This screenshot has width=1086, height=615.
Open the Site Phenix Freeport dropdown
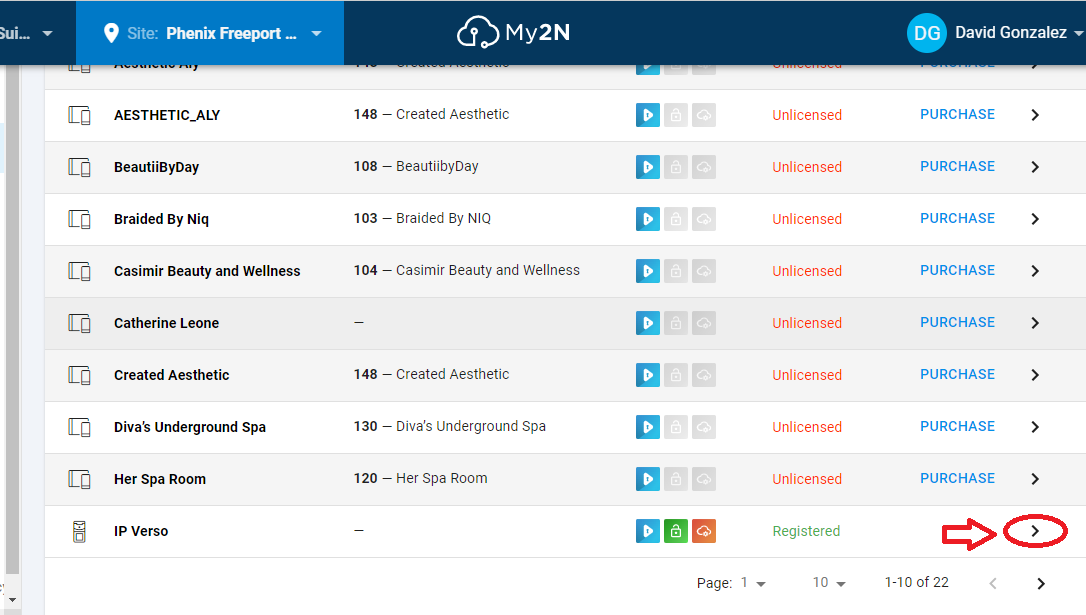click(x=210, y=33)
